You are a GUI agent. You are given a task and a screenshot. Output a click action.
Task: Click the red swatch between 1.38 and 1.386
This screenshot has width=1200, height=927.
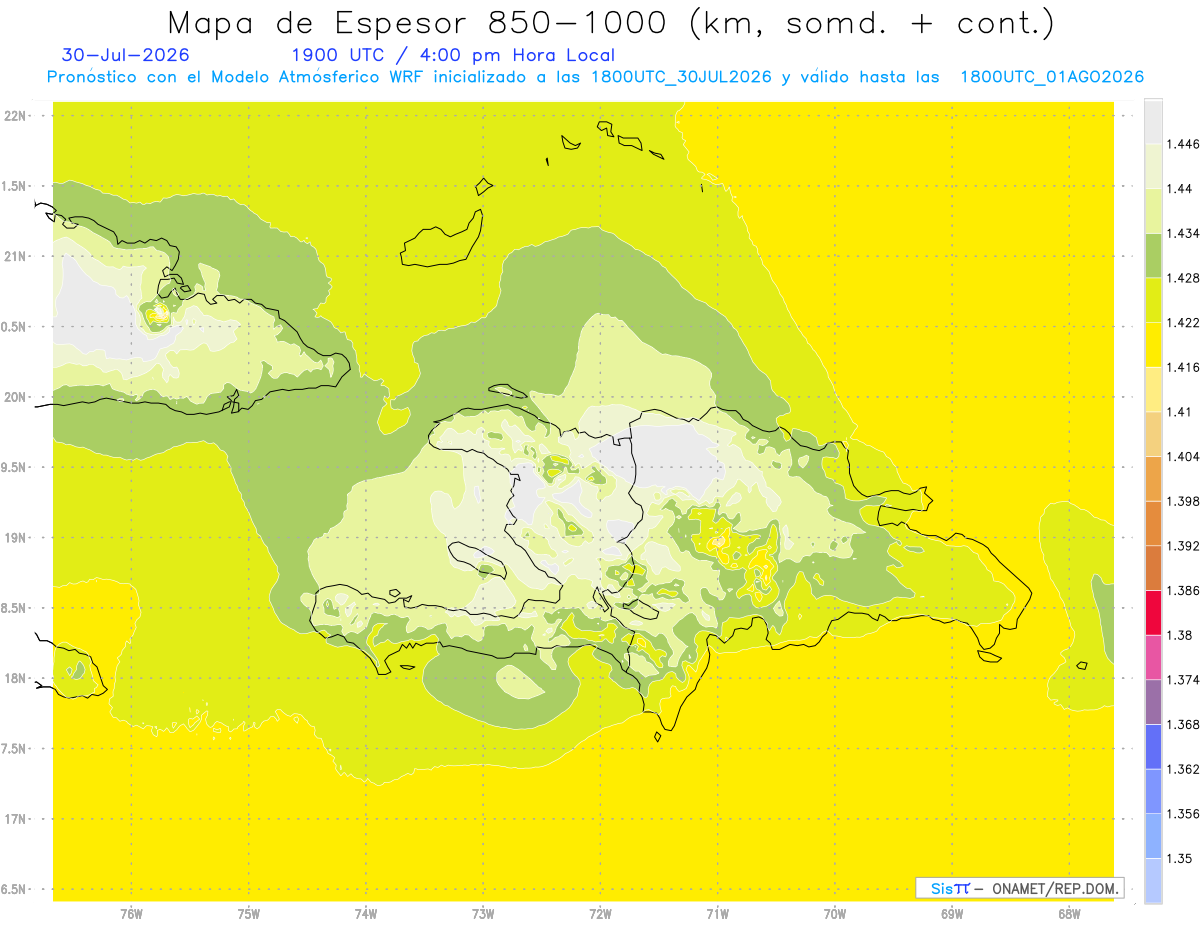(x=1153, y=612)
